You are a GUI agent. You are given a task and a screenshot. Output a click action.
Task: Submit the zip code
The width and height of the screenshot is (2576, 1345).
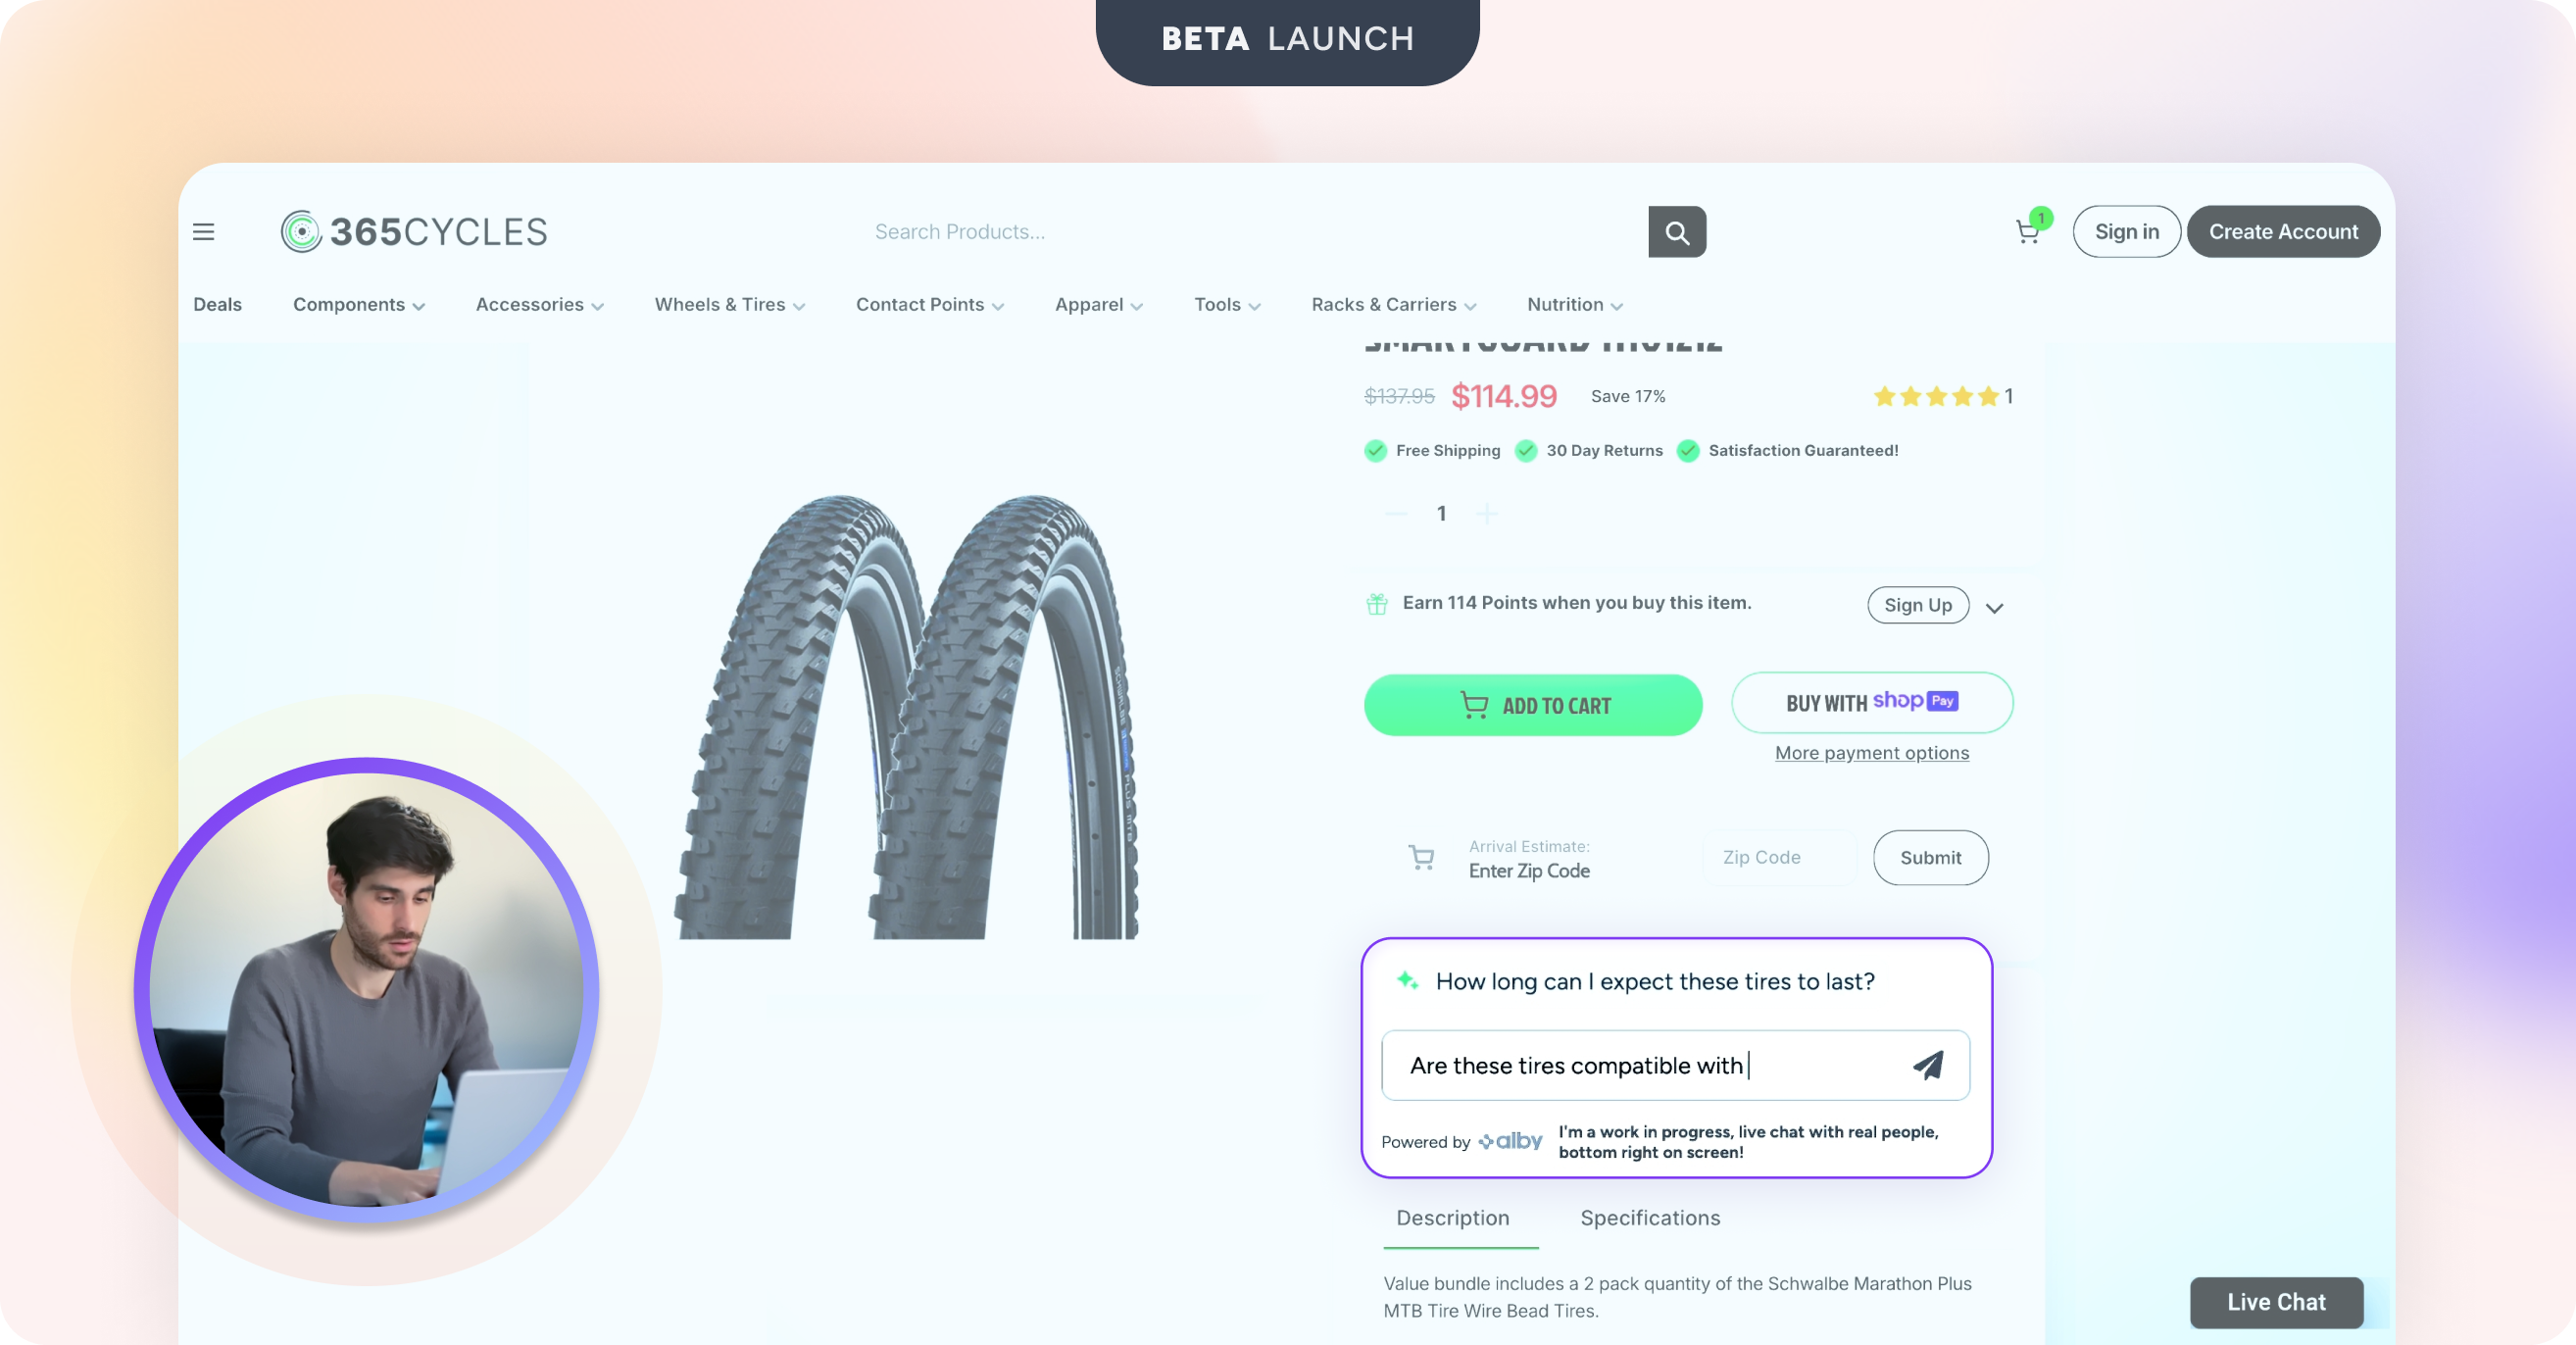pos(1931,858)
